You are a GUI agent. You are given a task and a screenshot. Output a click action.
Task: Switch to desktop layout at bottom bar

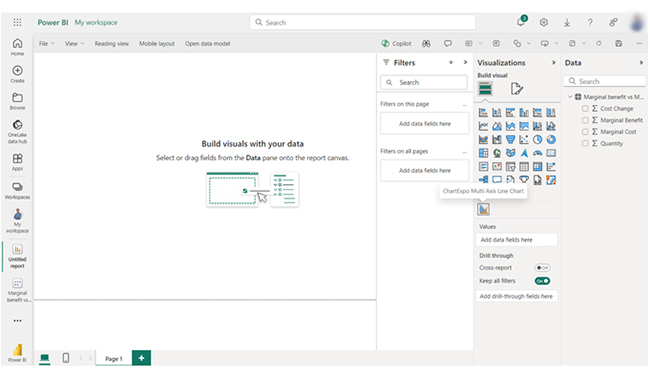coord(45,358)
